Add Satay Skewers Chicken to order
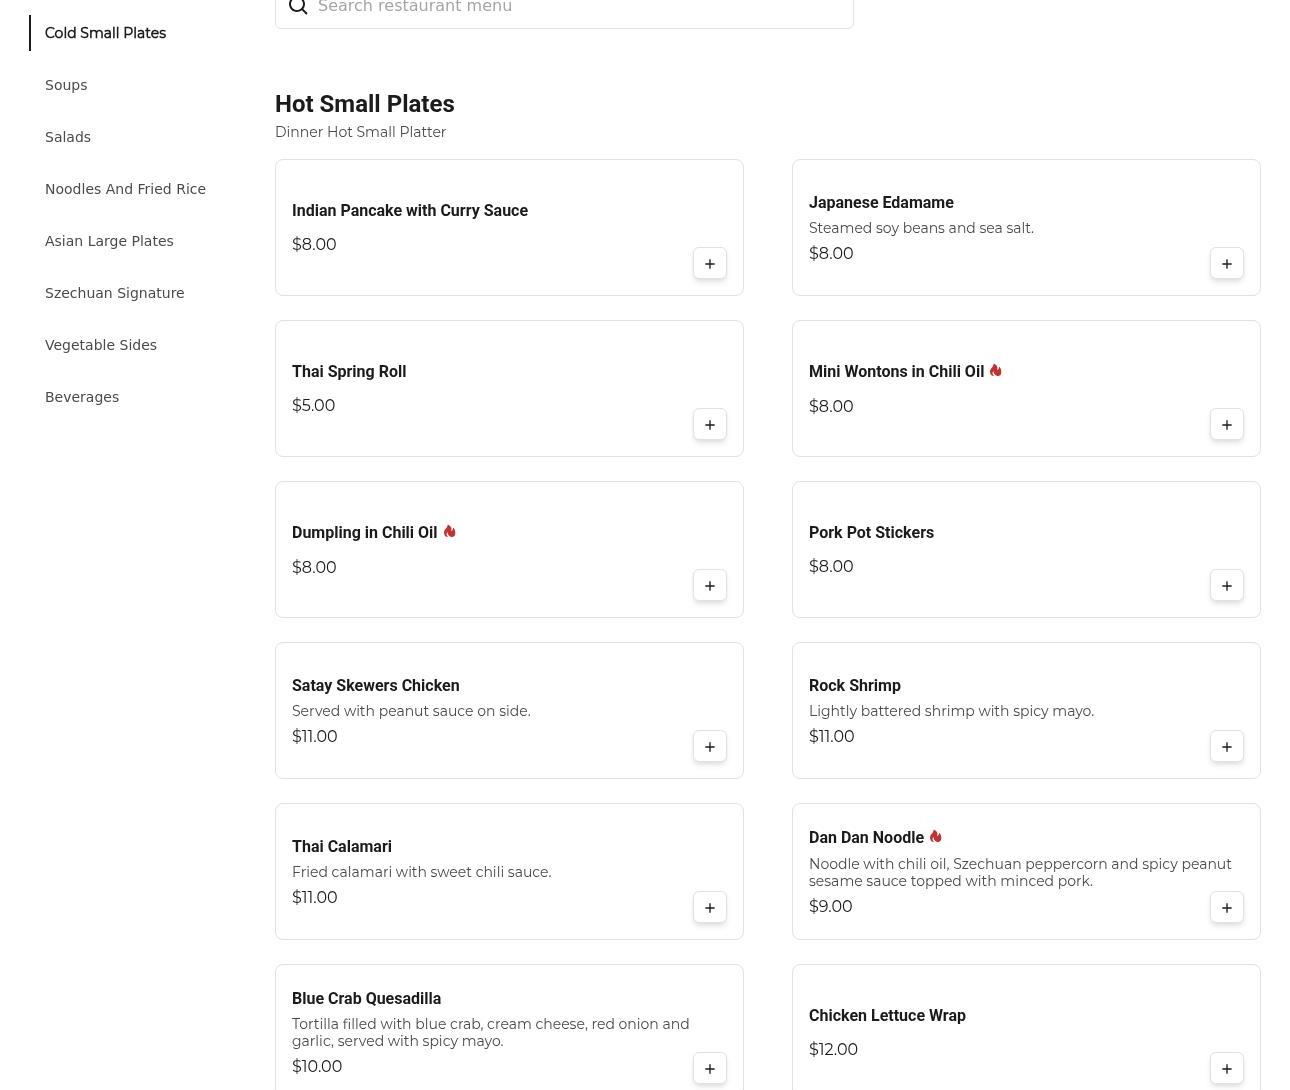The height and width of the screenshot is (1090, 1290). (710, 747)
